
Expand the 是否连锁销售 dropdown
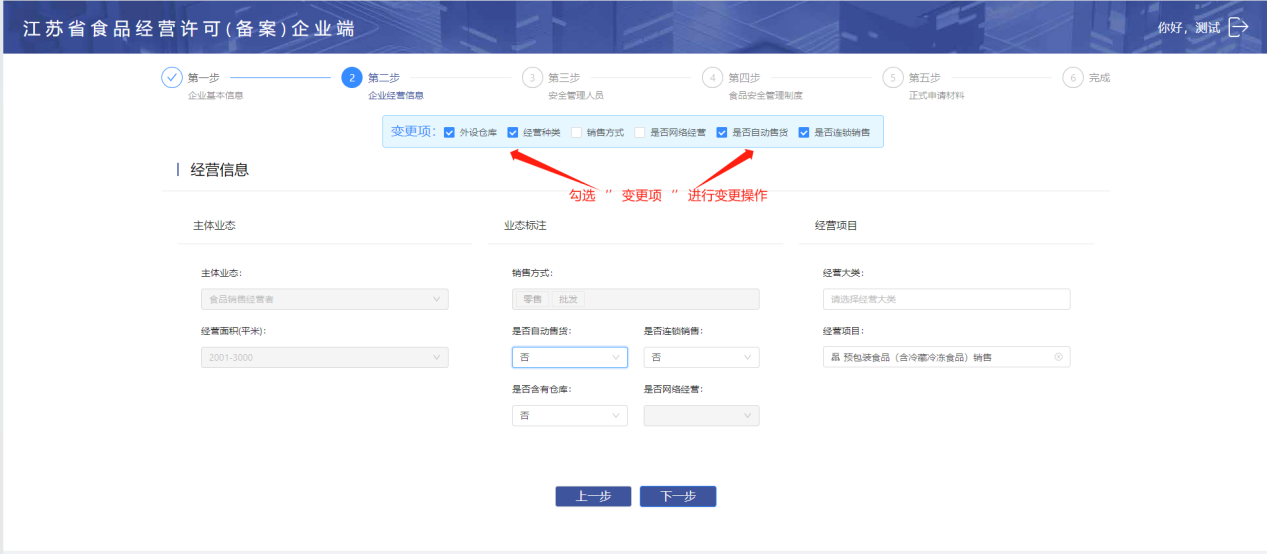[x=701, y=357]
